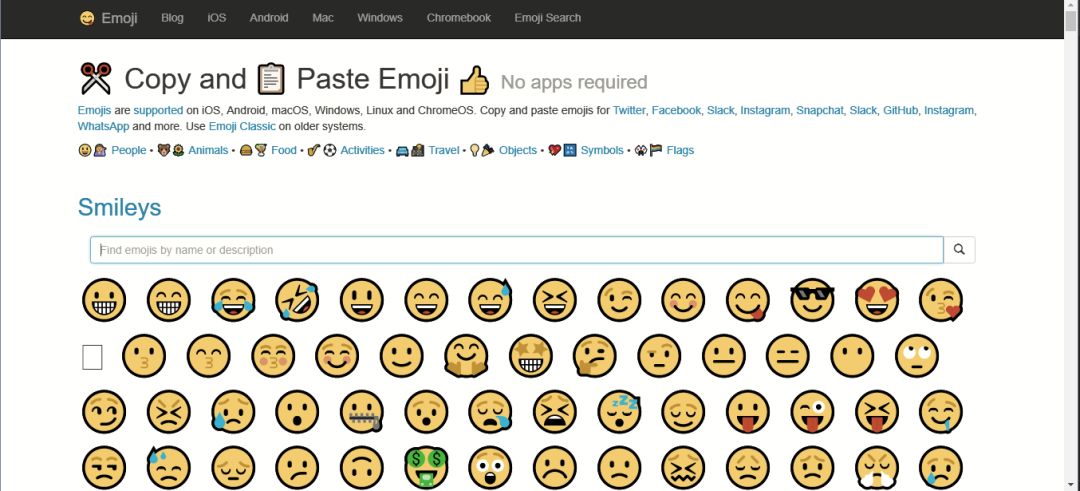Viewport: 1080px width, 491px height.
Task: Pick the confounded face emoji
Action: tap(683, 468)
